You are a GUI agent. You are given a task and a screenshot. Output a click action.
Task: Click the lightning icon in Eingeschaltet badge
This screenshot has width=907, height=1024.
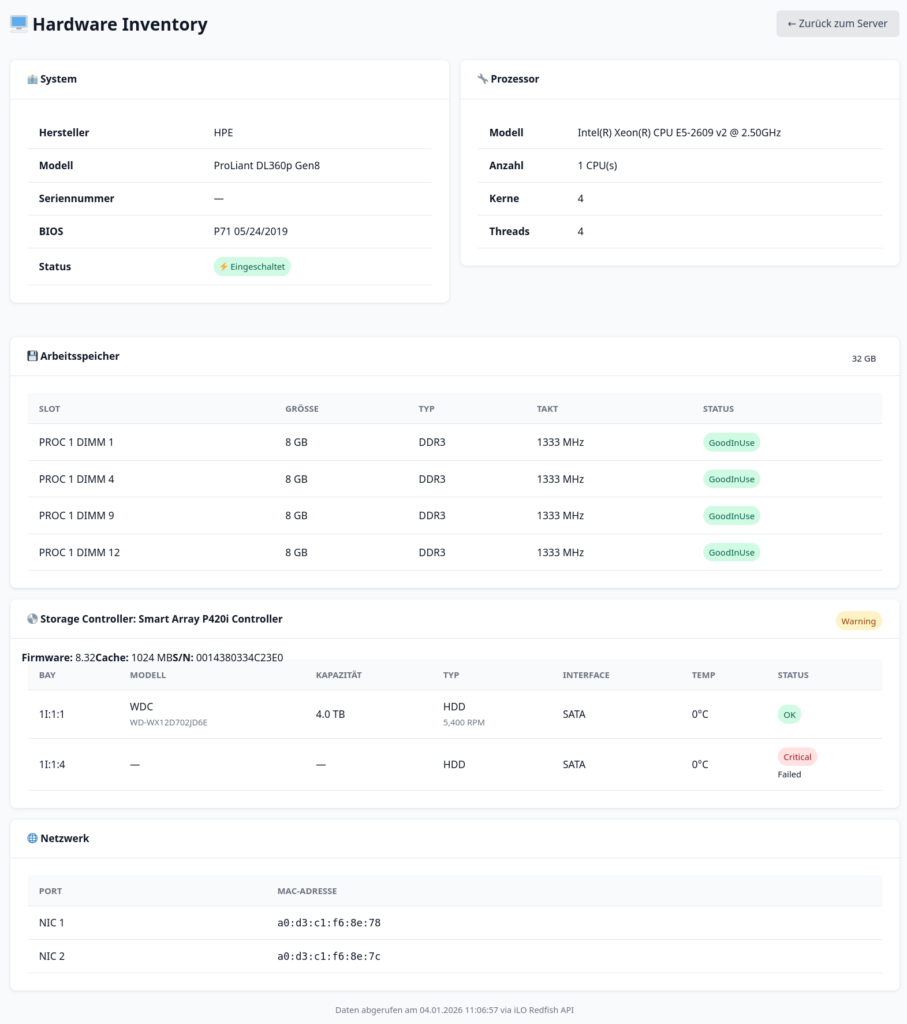point(224,267)
